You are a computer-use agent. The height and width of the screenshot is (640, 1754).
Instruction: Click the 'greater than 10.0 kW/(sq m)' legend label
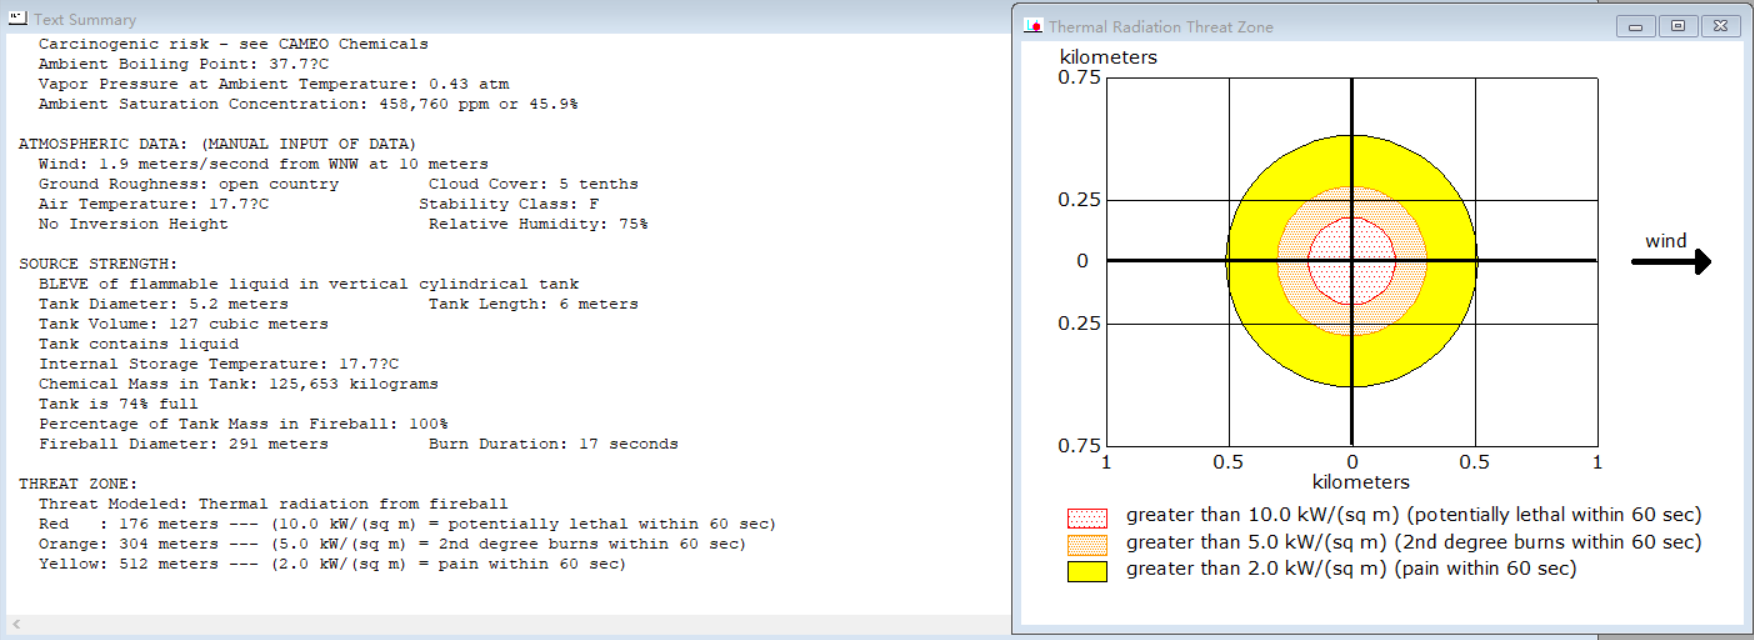point(1414,515)
